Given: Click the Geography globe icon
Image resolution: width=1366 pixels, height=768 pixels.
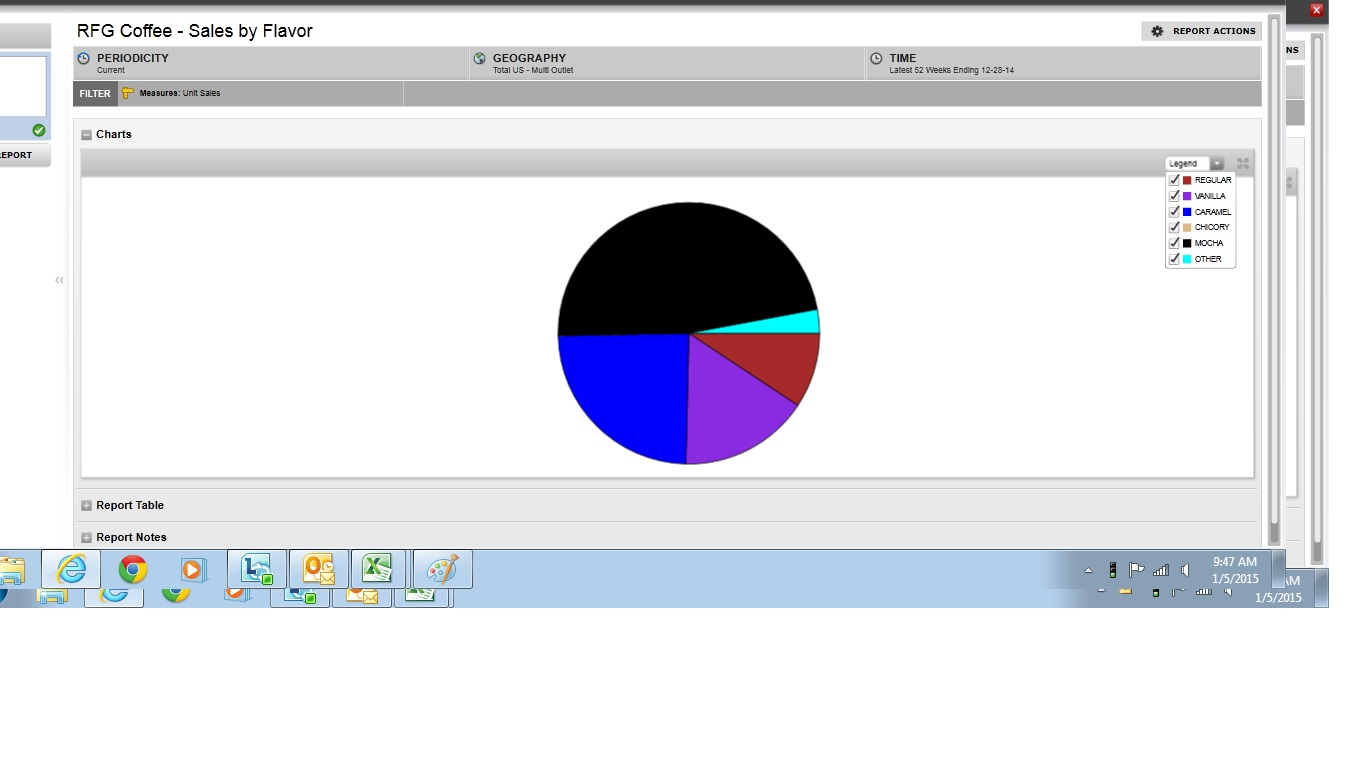Looking at the screenshot, I should [480, 59].
